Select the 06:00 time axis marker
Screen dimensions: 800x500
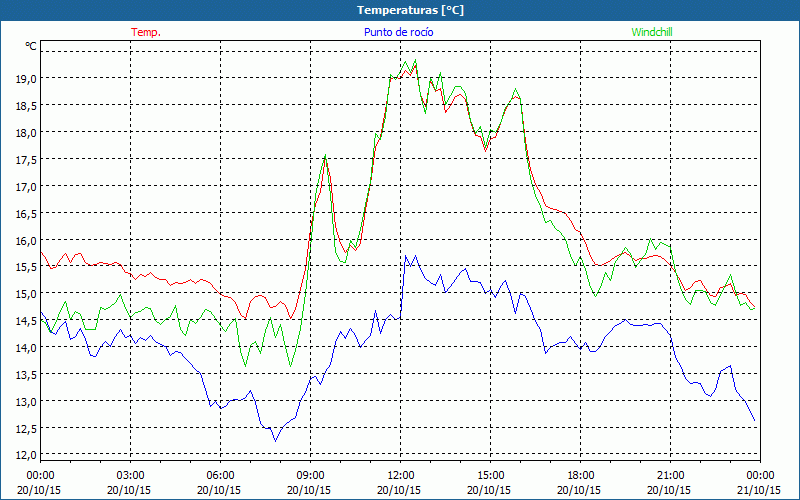[x=221, y=475]
